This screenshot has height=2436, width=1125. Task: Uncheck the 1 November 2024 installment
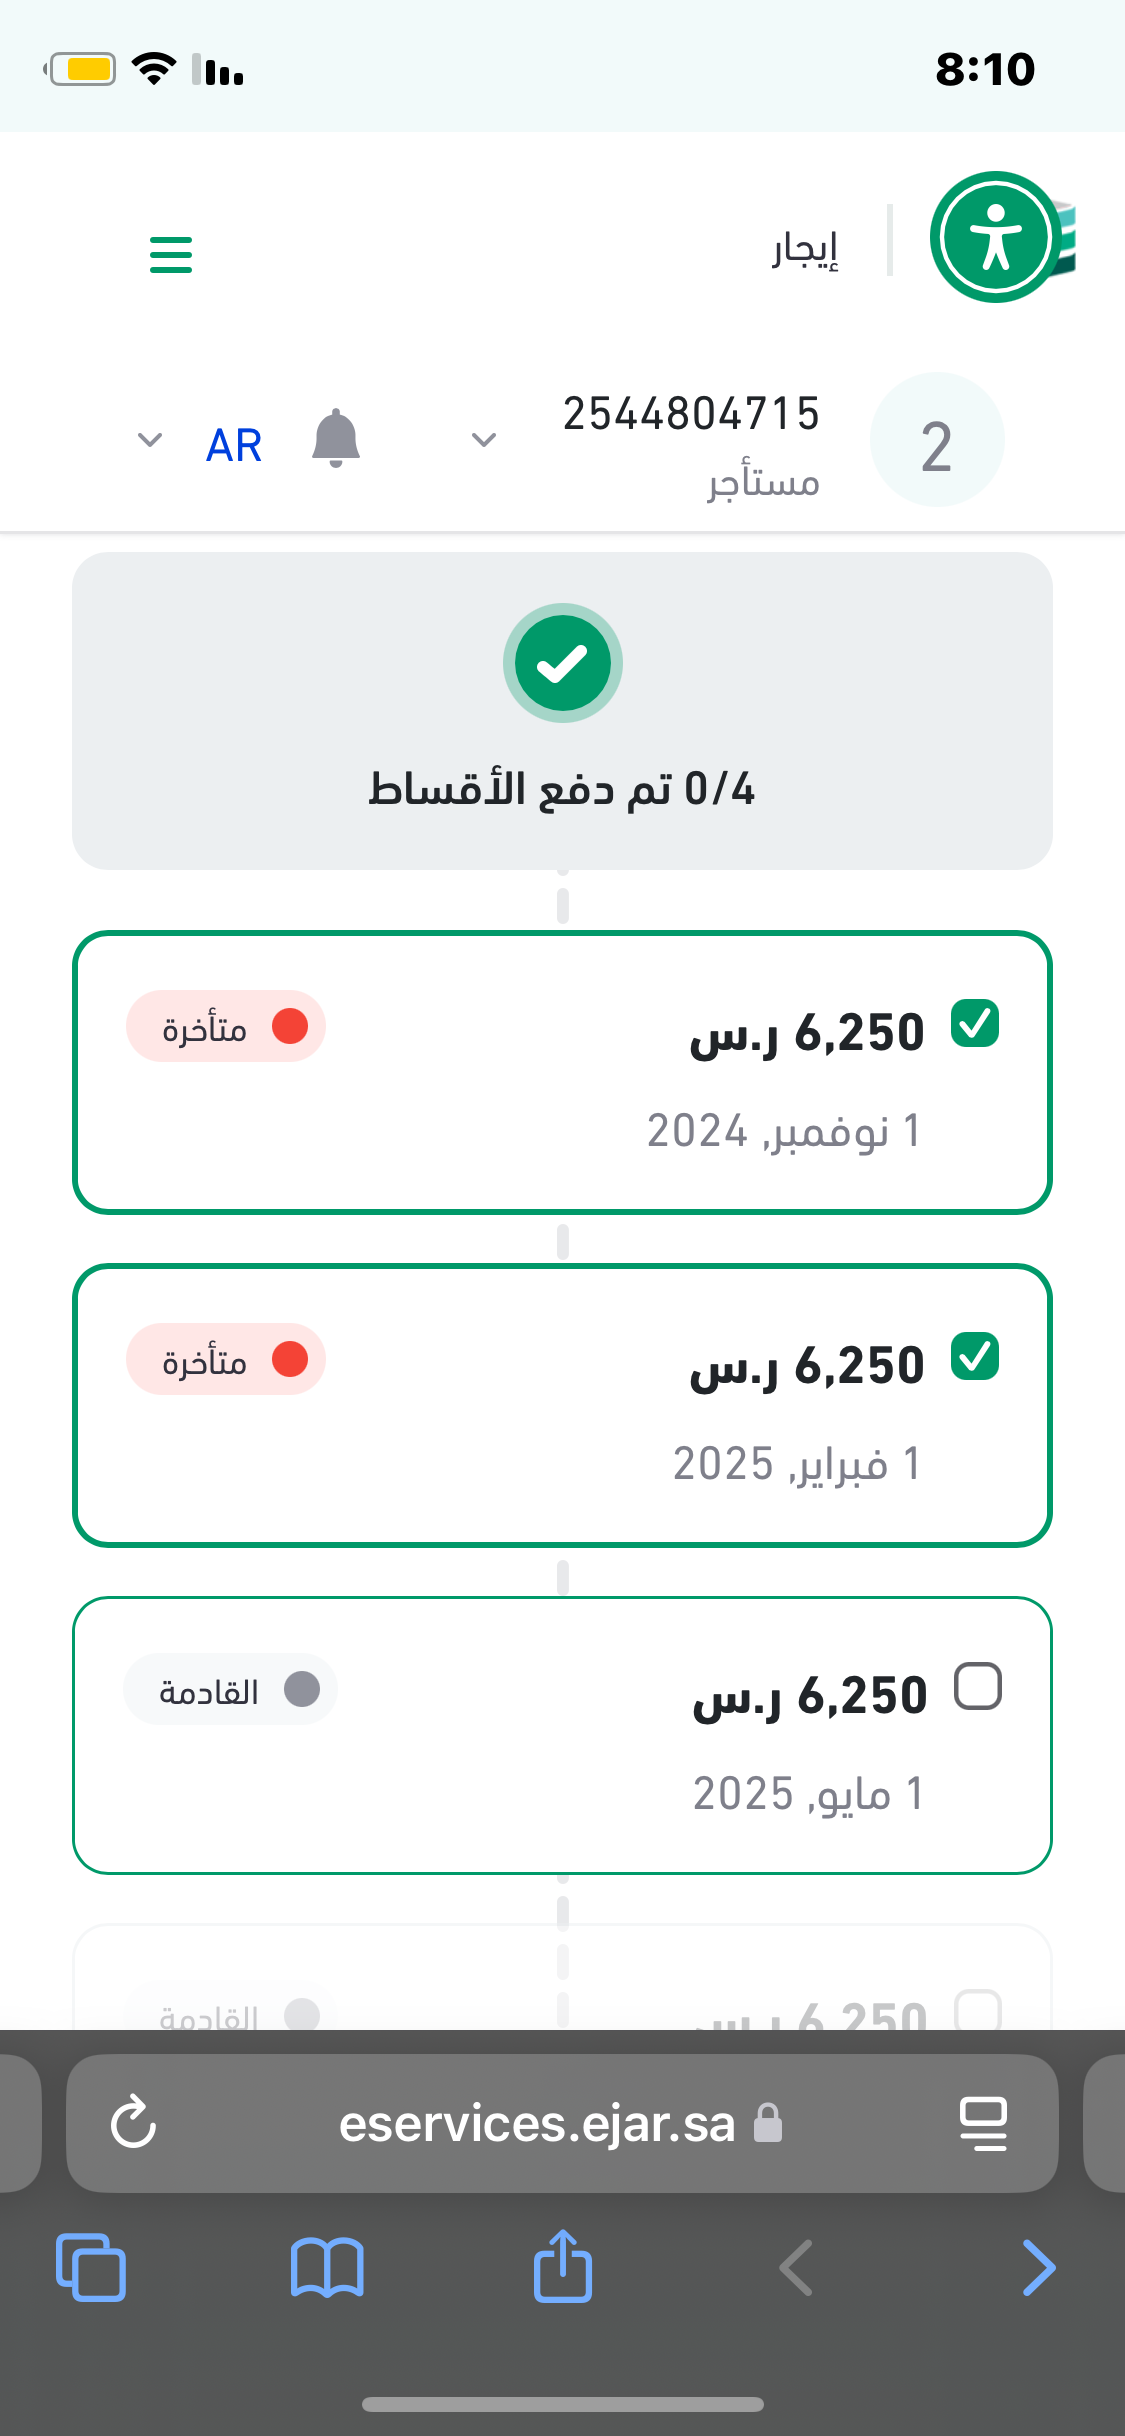975,1024
